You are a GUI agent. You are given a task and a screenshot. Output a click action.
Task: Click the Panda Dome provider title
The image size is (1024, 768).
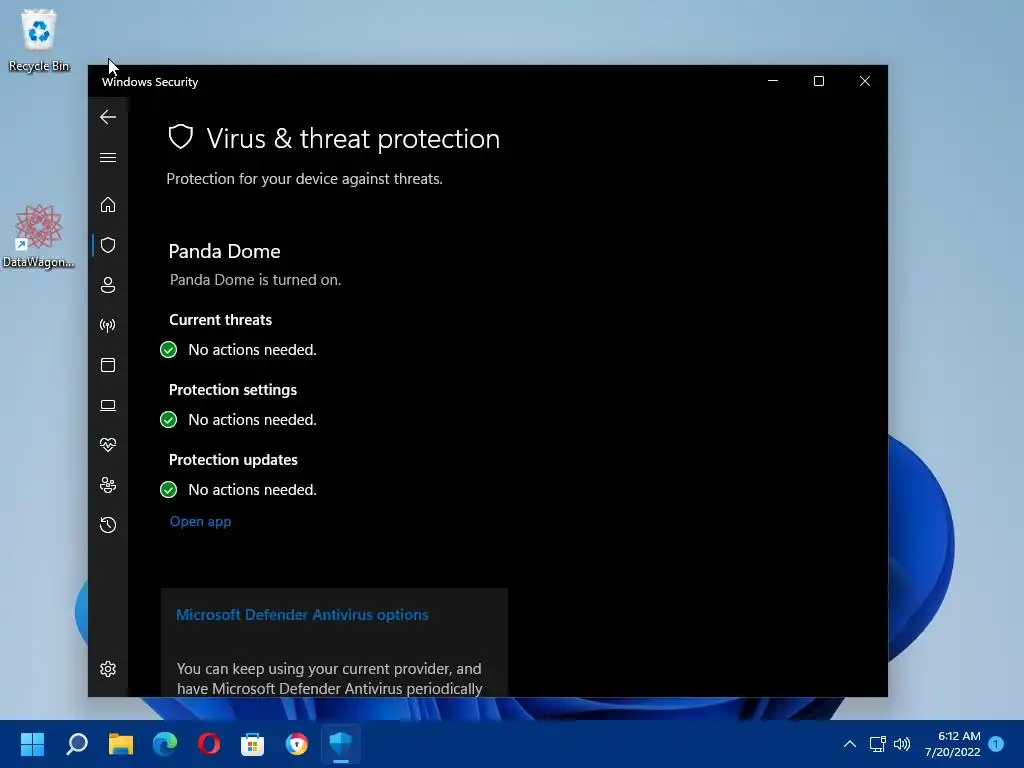[x=225, y=251]
